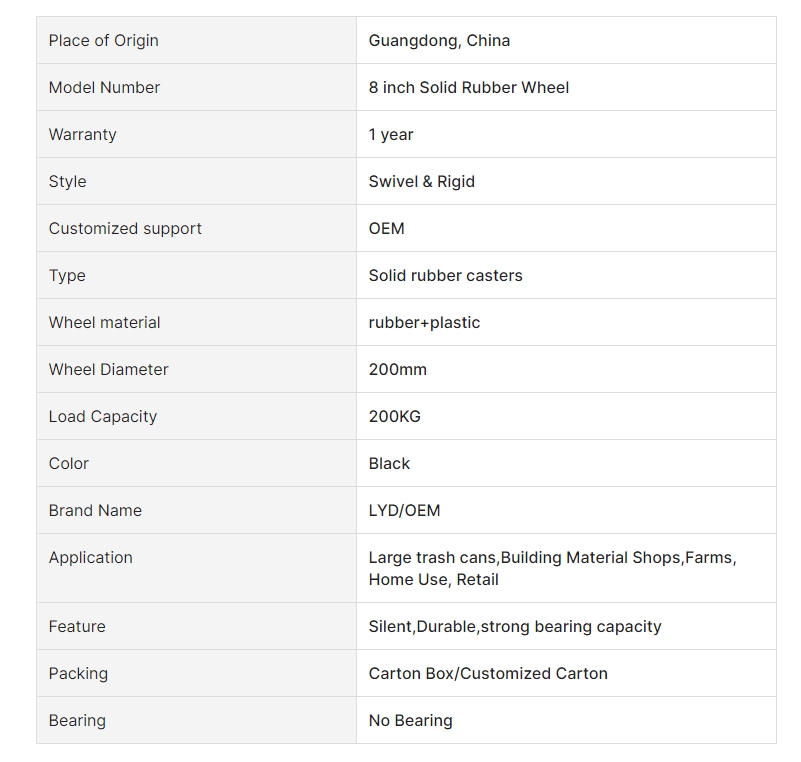
Task: Click the Application description text
Action: 553,568
